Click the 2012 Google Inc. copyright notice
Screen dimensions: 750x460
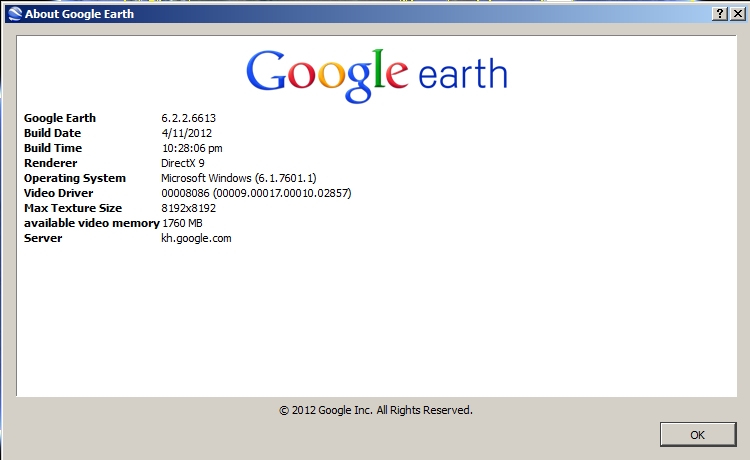click(376, 410)
